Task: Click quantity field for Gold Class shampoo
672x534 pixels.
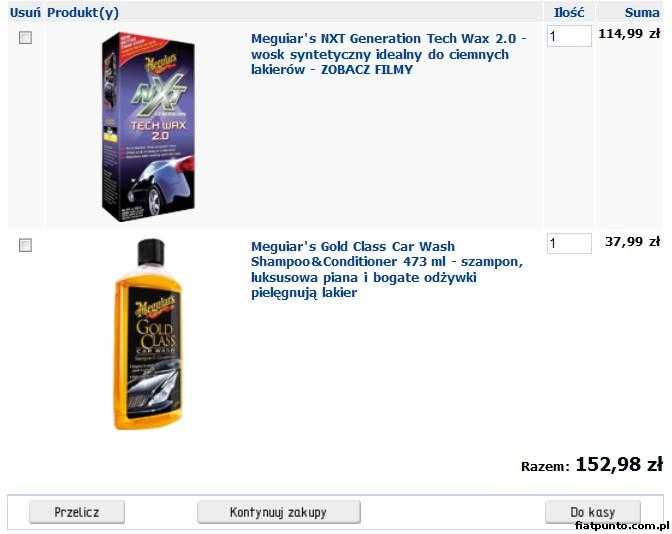Action: click(x=569, y=243)
